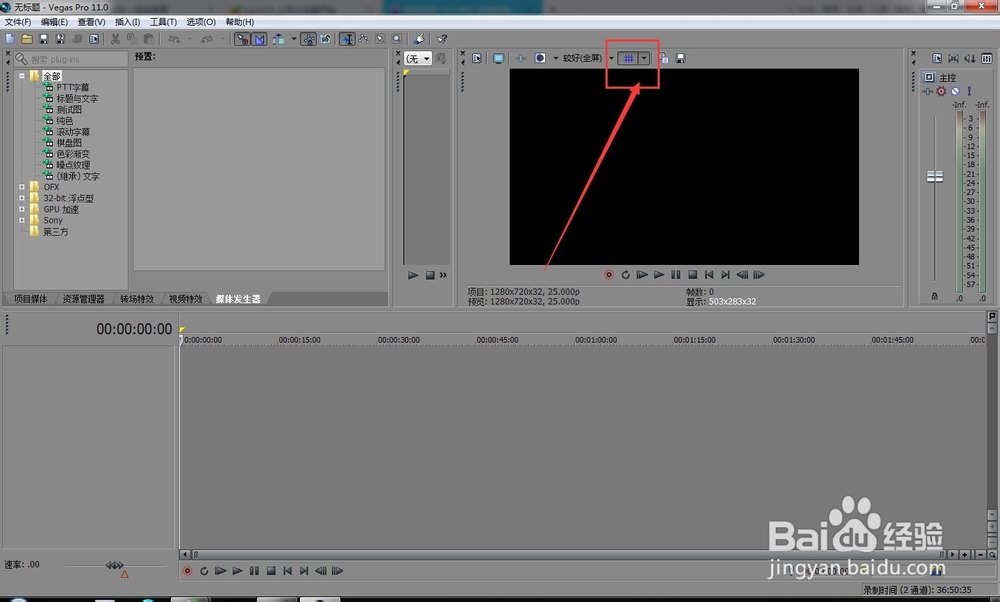Create a new project from the toolbar

point(10,39)
